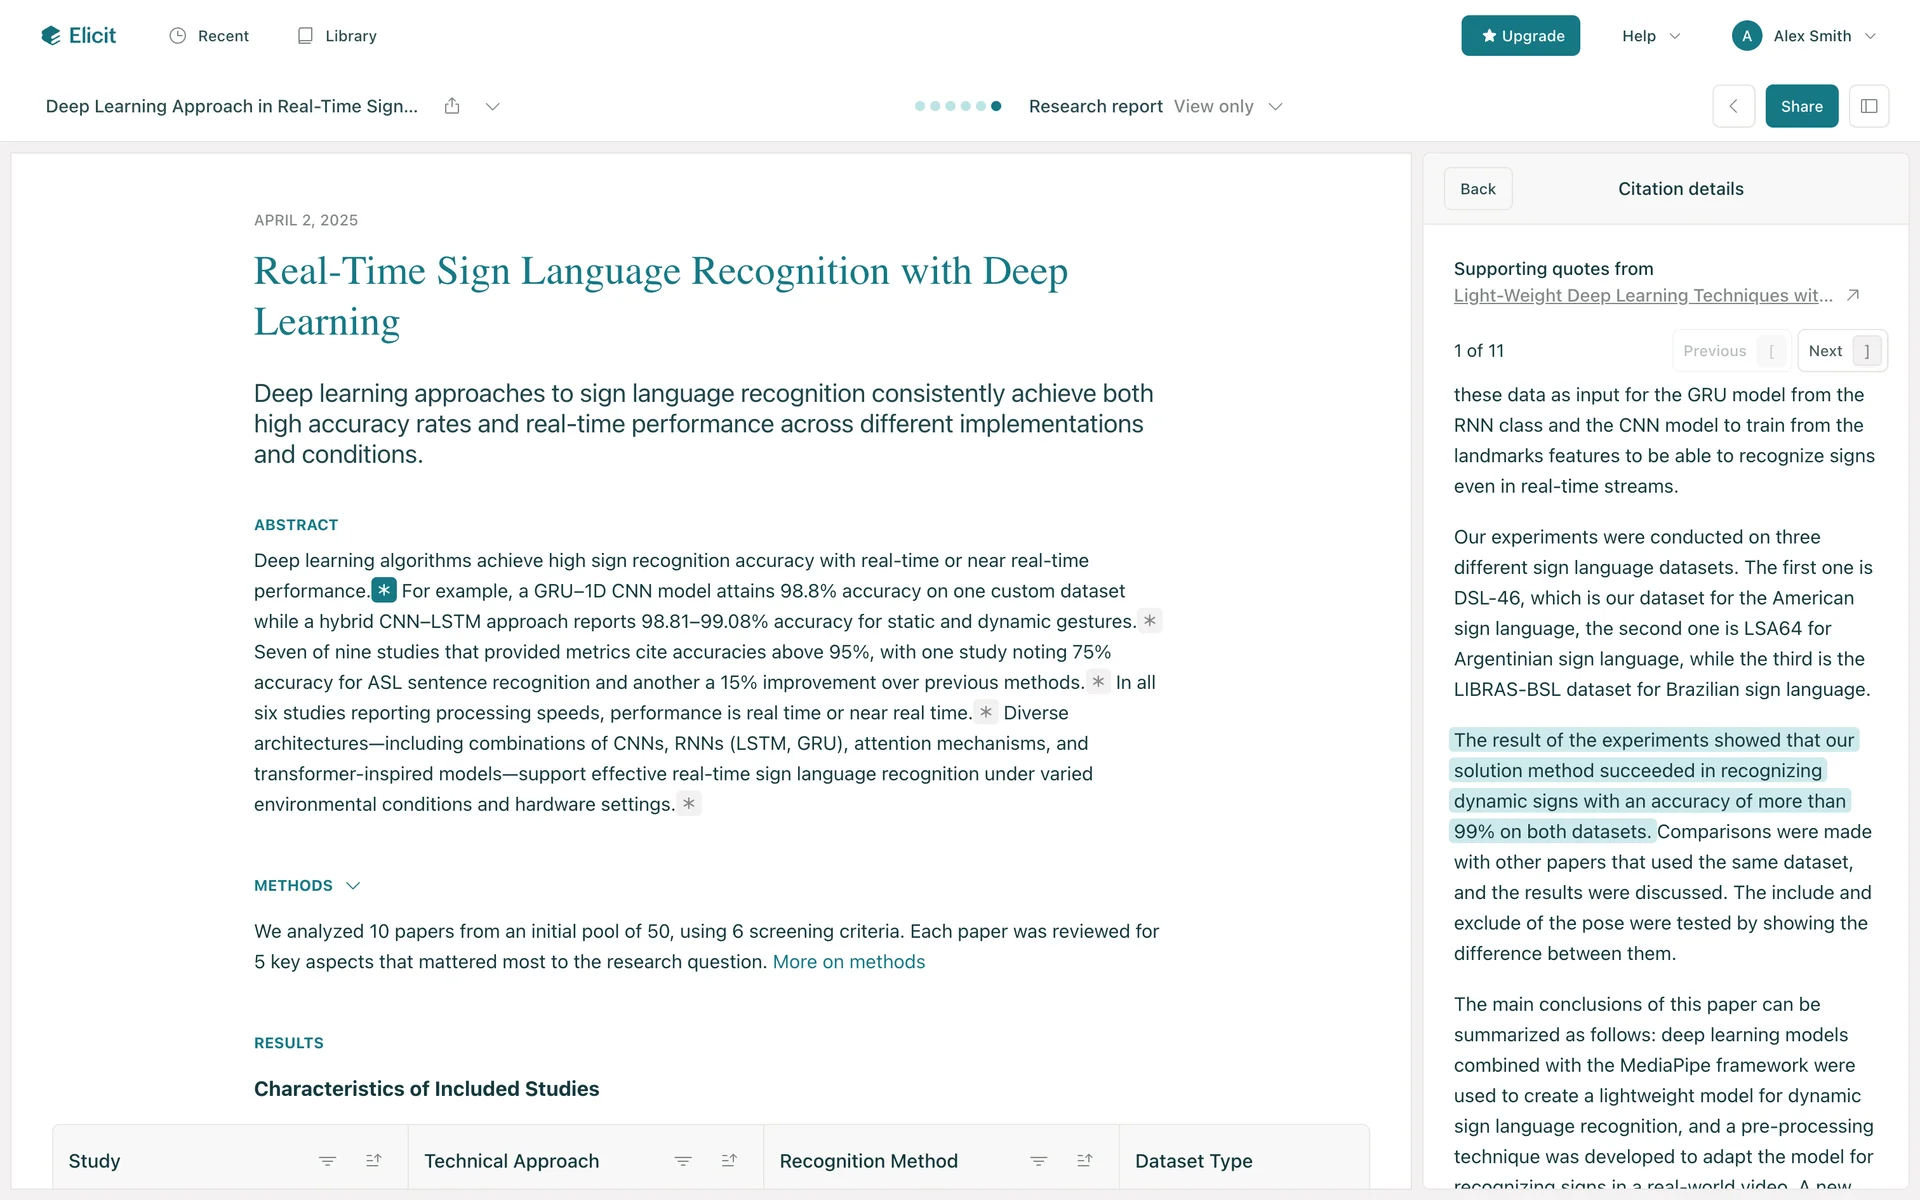
Task: Open external link arrow beside paper title
Action: point(1853,295)
